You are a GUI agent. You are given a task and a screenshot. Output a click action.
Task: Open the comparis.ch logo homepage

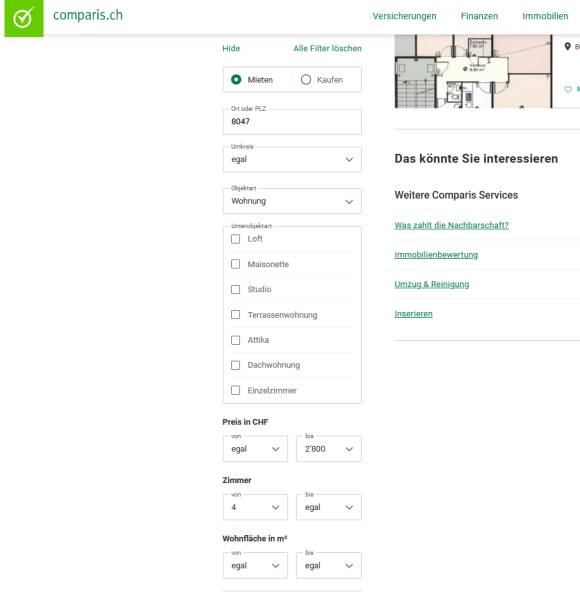point(24,18)
